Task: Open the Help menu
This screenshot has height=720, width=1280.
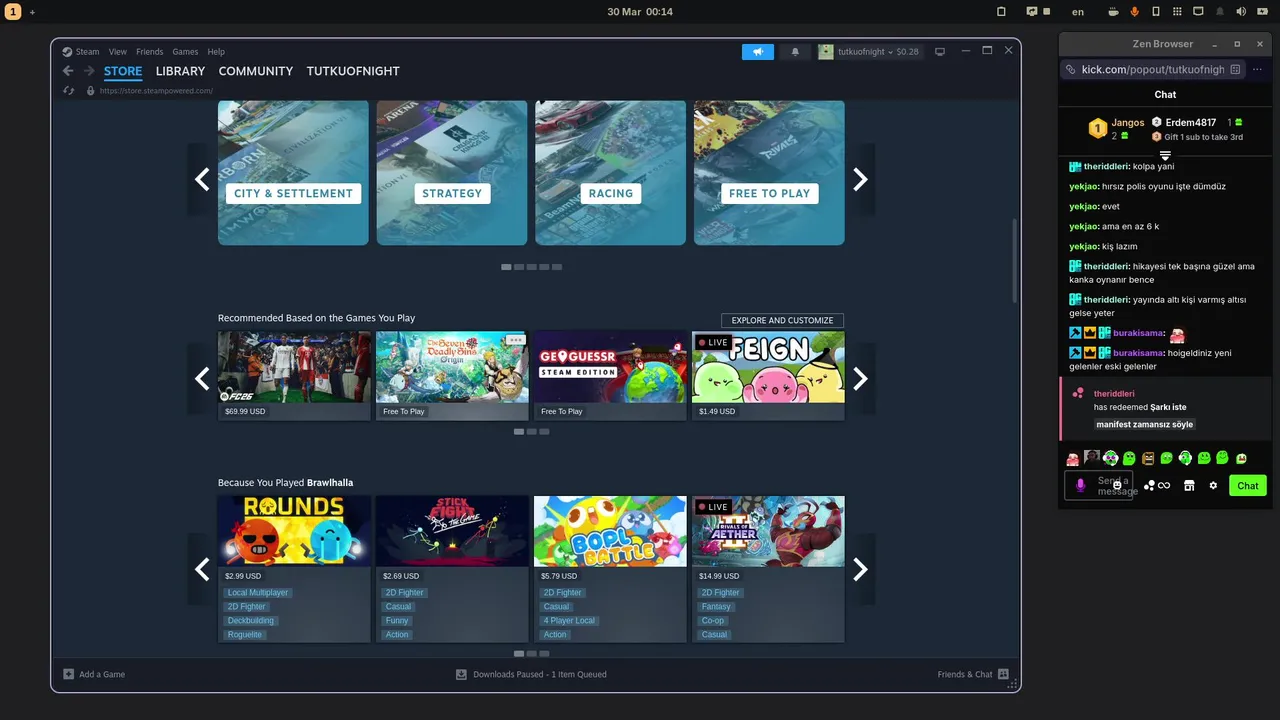Action: [216, 52]
